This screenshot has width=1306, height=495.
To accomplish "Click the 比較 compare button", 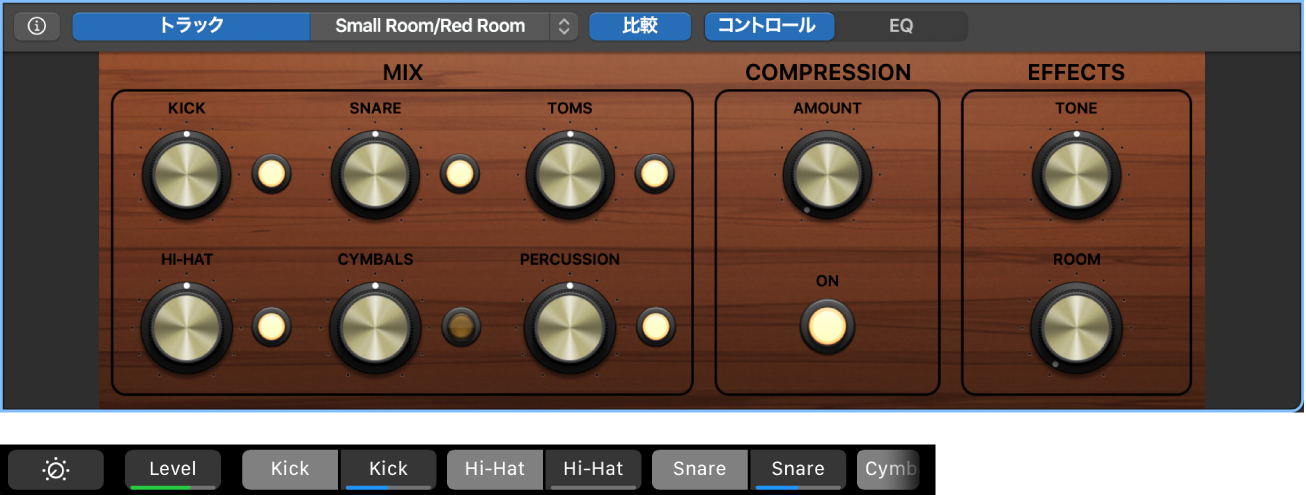I will coord(640,26).
